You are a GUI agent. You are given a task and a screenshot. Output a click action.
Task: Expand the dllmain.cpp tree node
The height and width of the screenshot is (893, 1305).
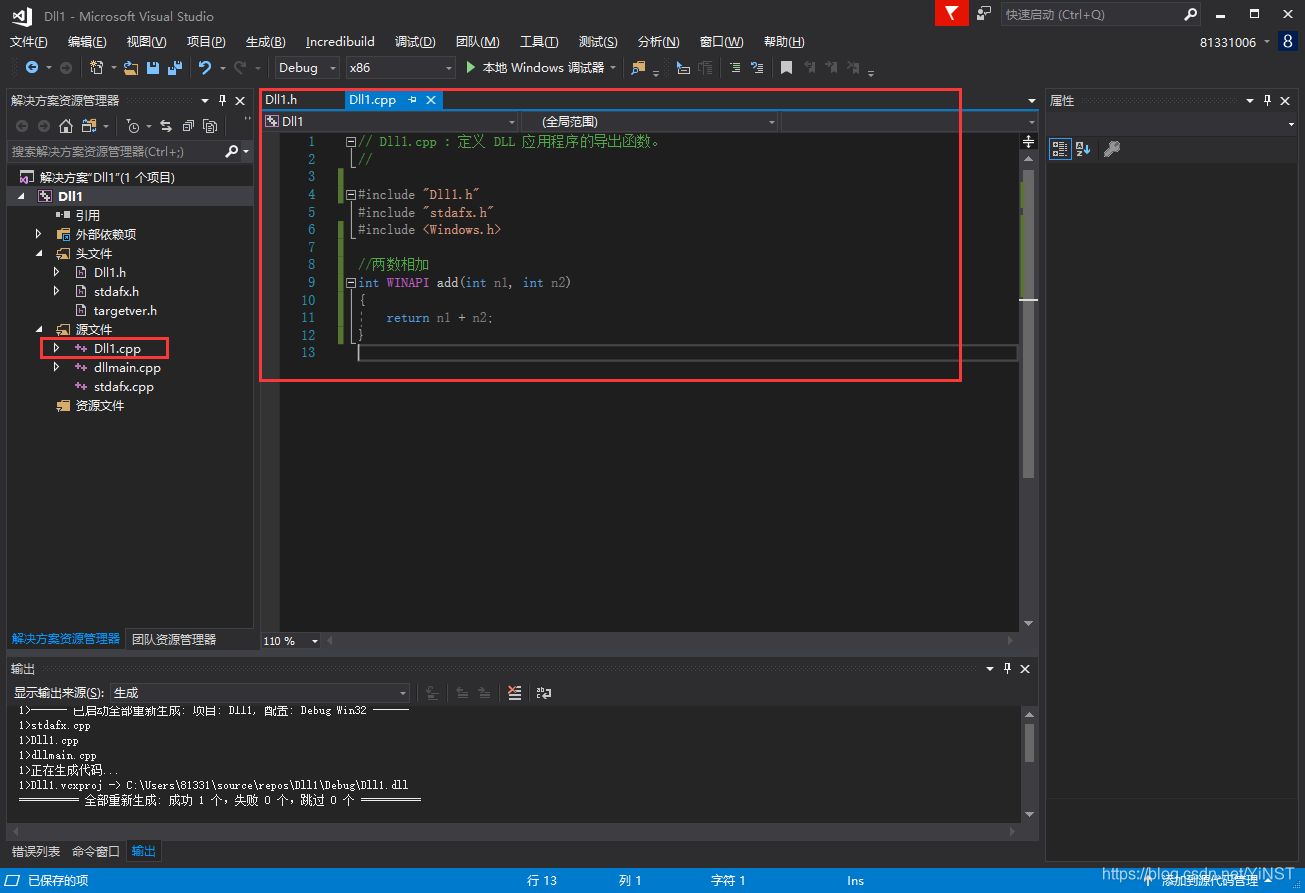(x=57, y=367)
